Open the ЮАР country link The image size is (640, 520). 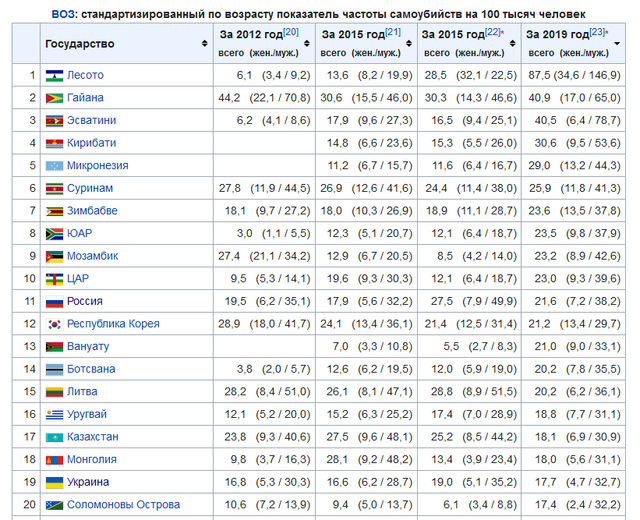(80, 233)
